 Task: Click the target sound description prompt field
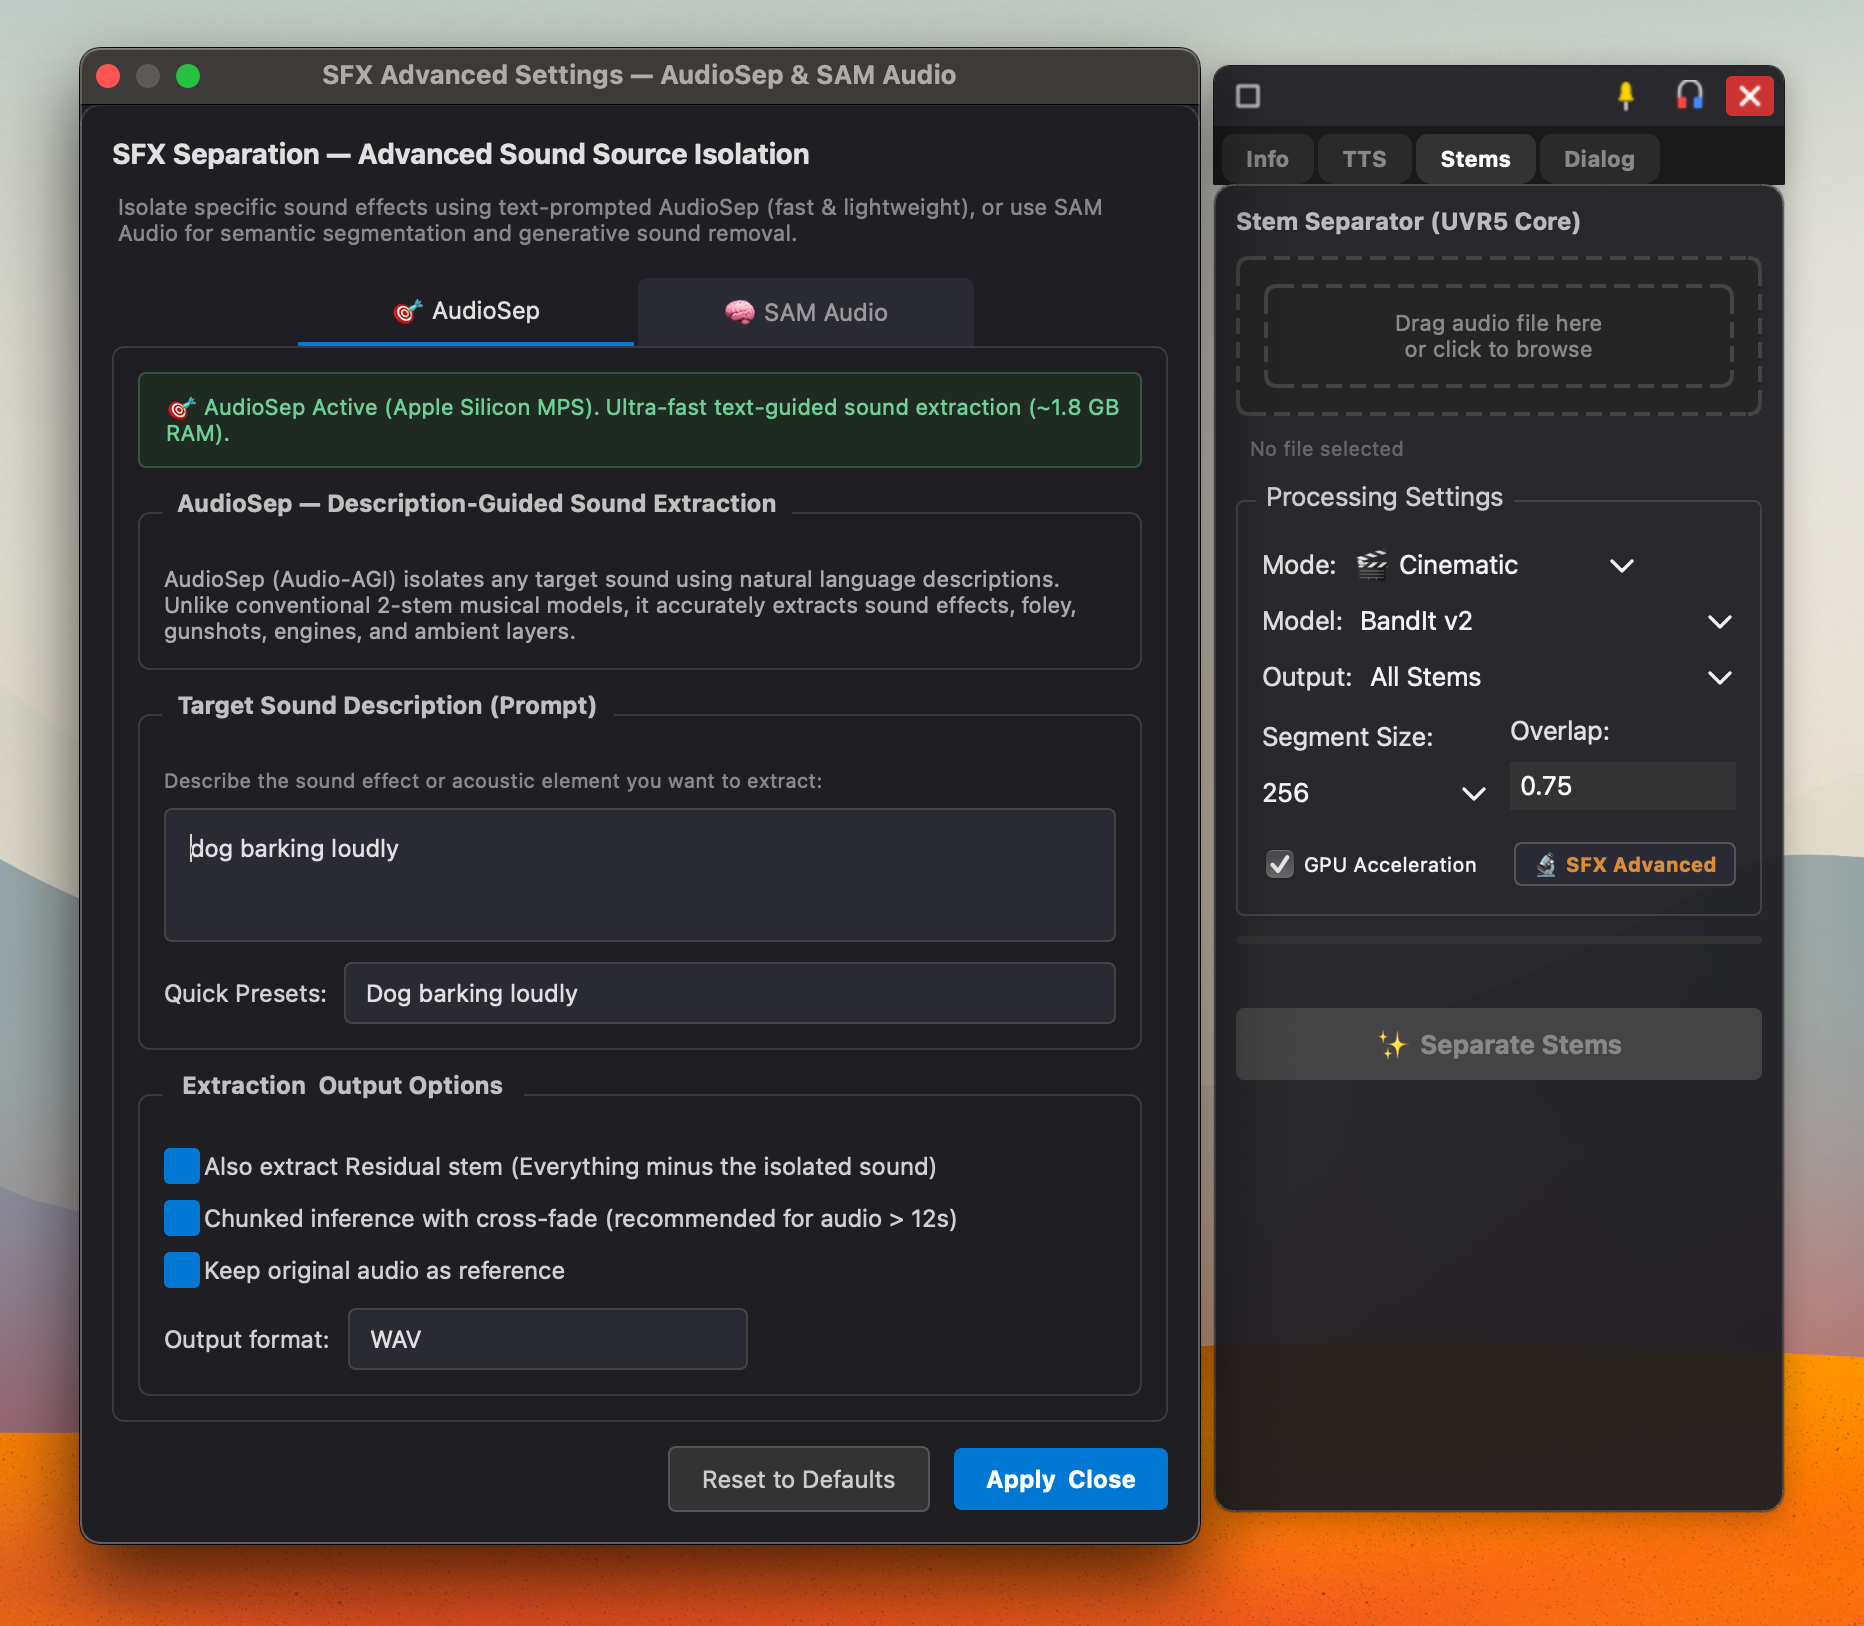640,875
